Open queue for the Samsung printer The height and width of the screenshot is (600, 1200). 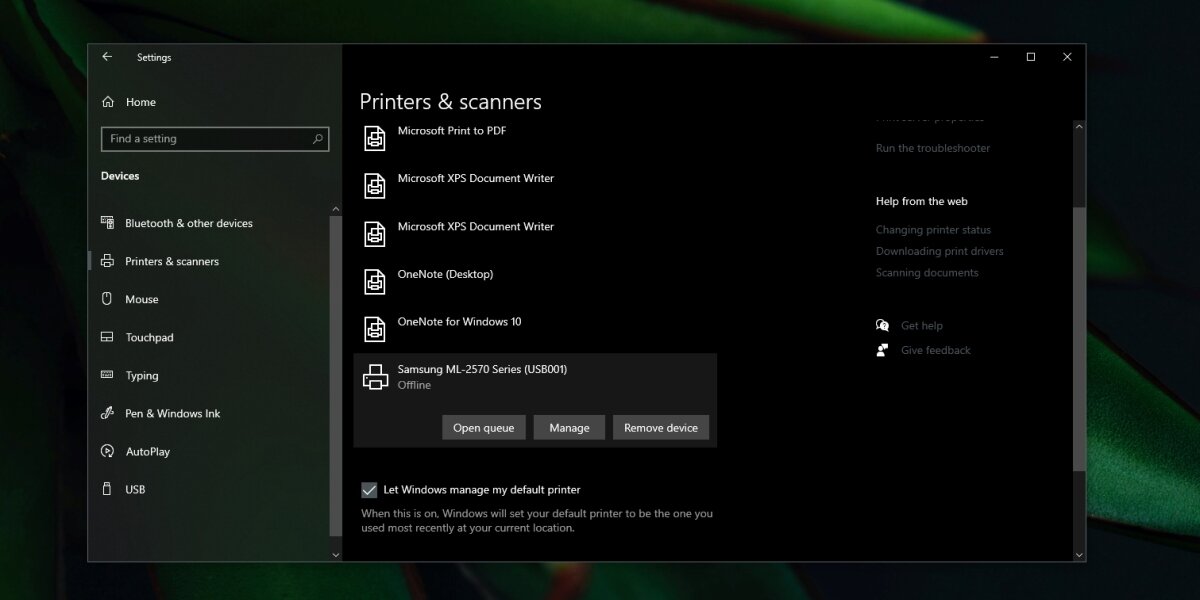coord(483,427)
